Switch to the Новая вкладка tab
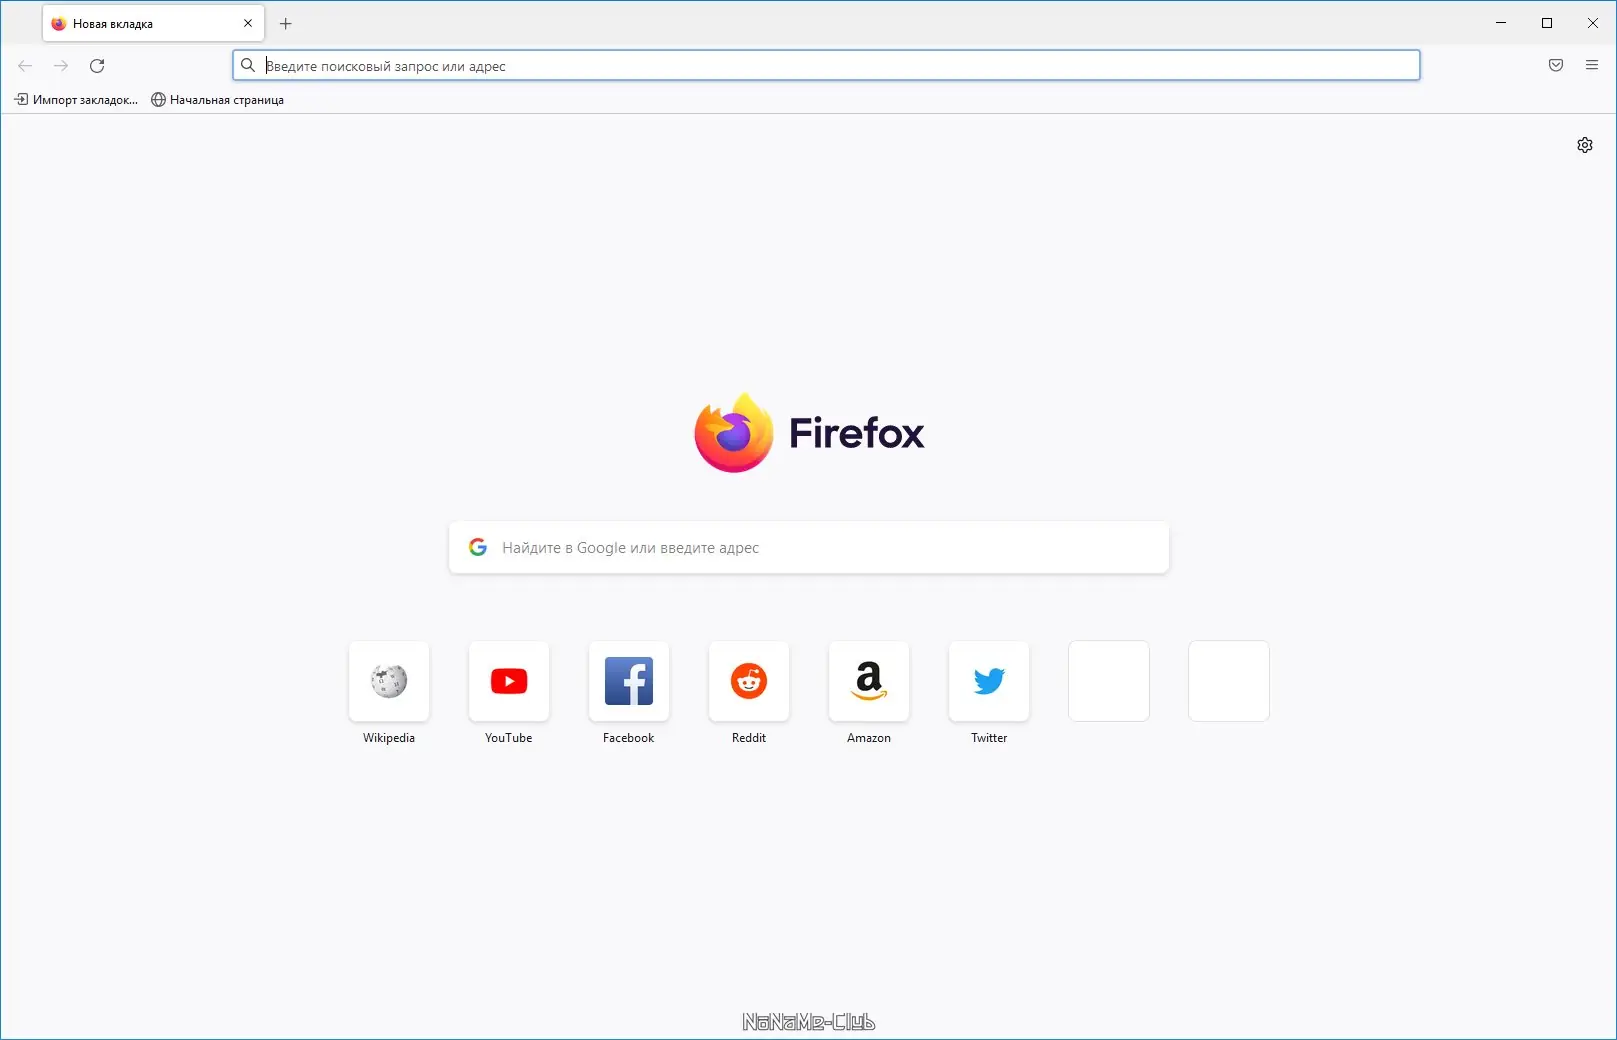This screenshot has width=1617, height=1040. coord(140,22)
